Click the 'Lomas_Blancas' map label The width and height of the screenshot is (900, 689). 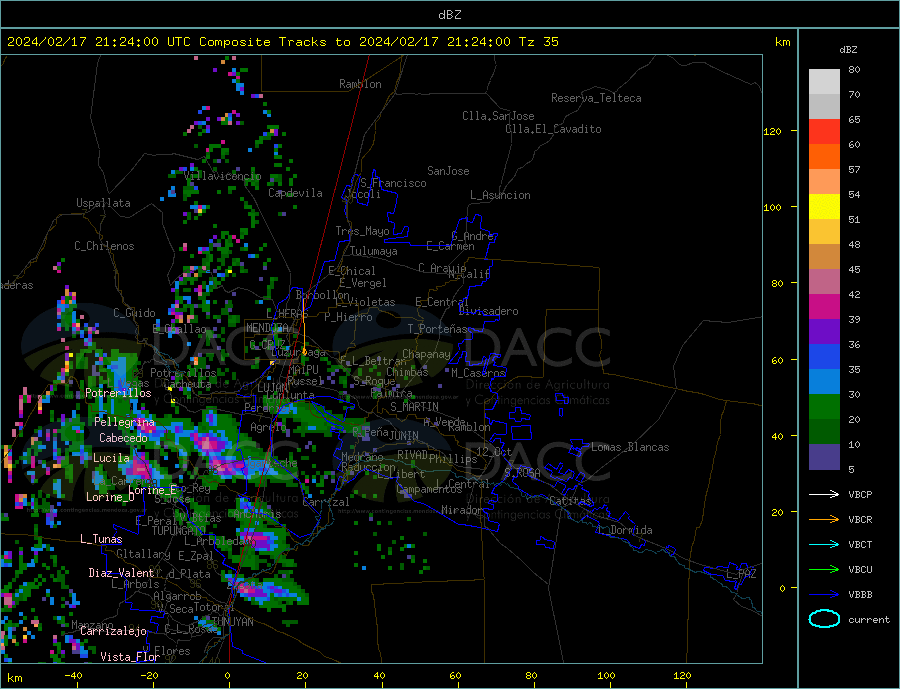click(x=630, y=447)
